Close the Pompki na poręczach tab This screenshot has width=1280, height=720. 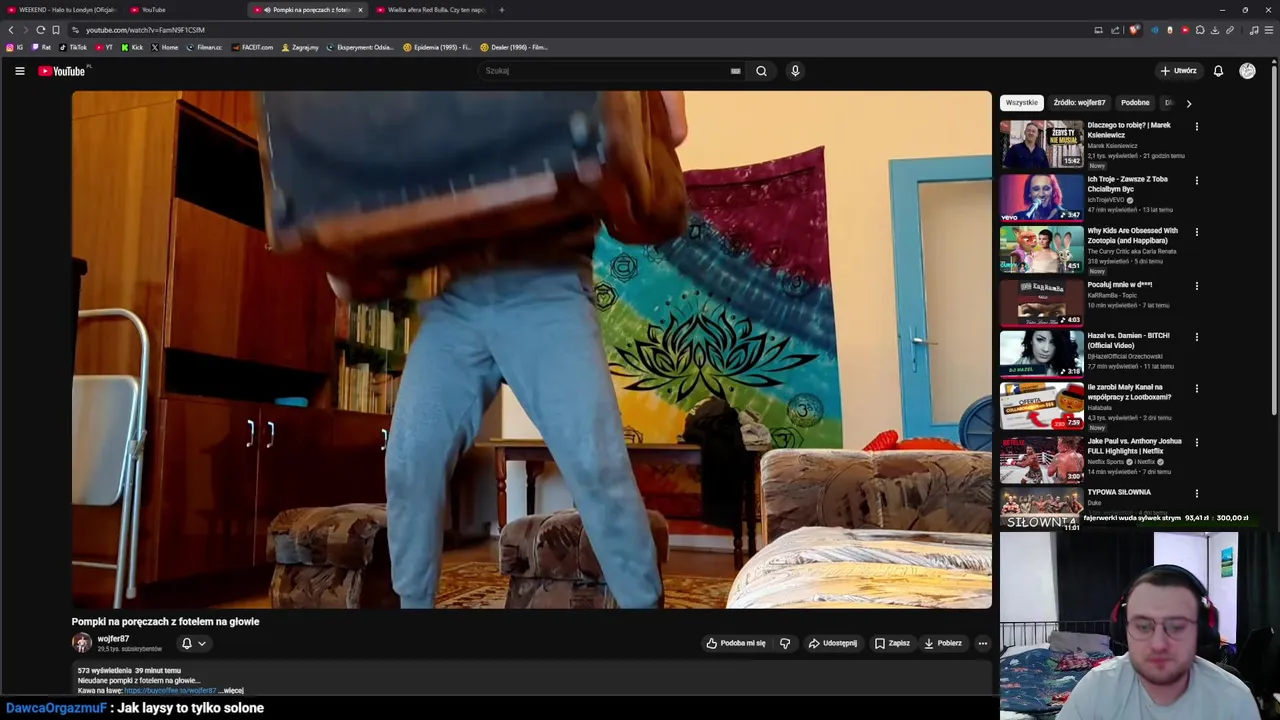(x=360, y=10)
